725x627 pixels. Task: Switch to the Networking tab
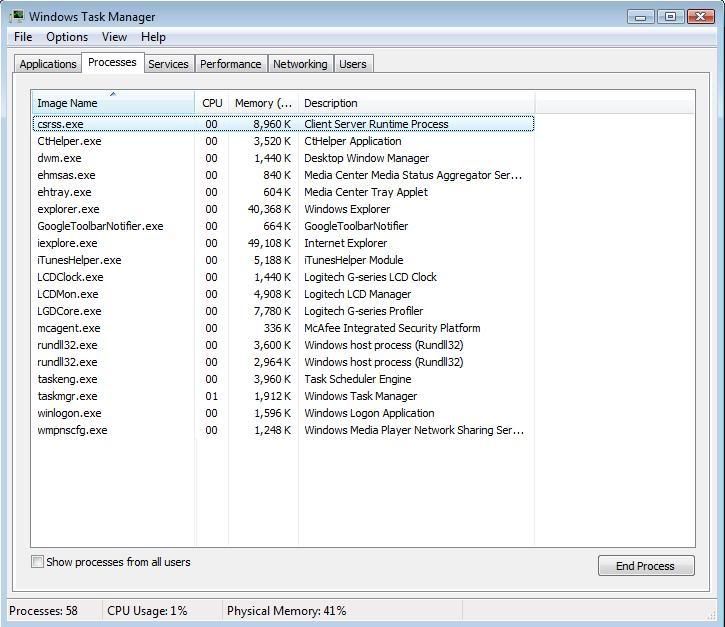[300, 64]
